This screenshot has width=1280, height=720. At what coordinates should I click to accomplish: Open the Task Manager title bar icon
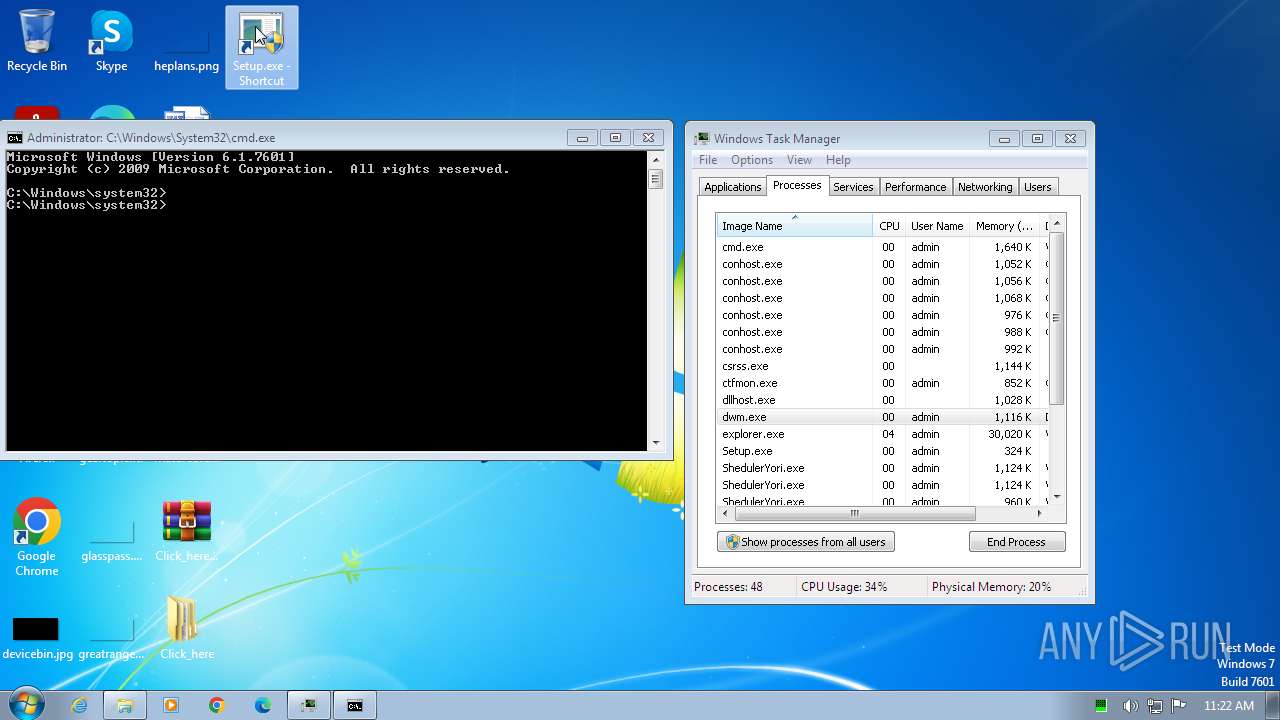coord(703,139)
